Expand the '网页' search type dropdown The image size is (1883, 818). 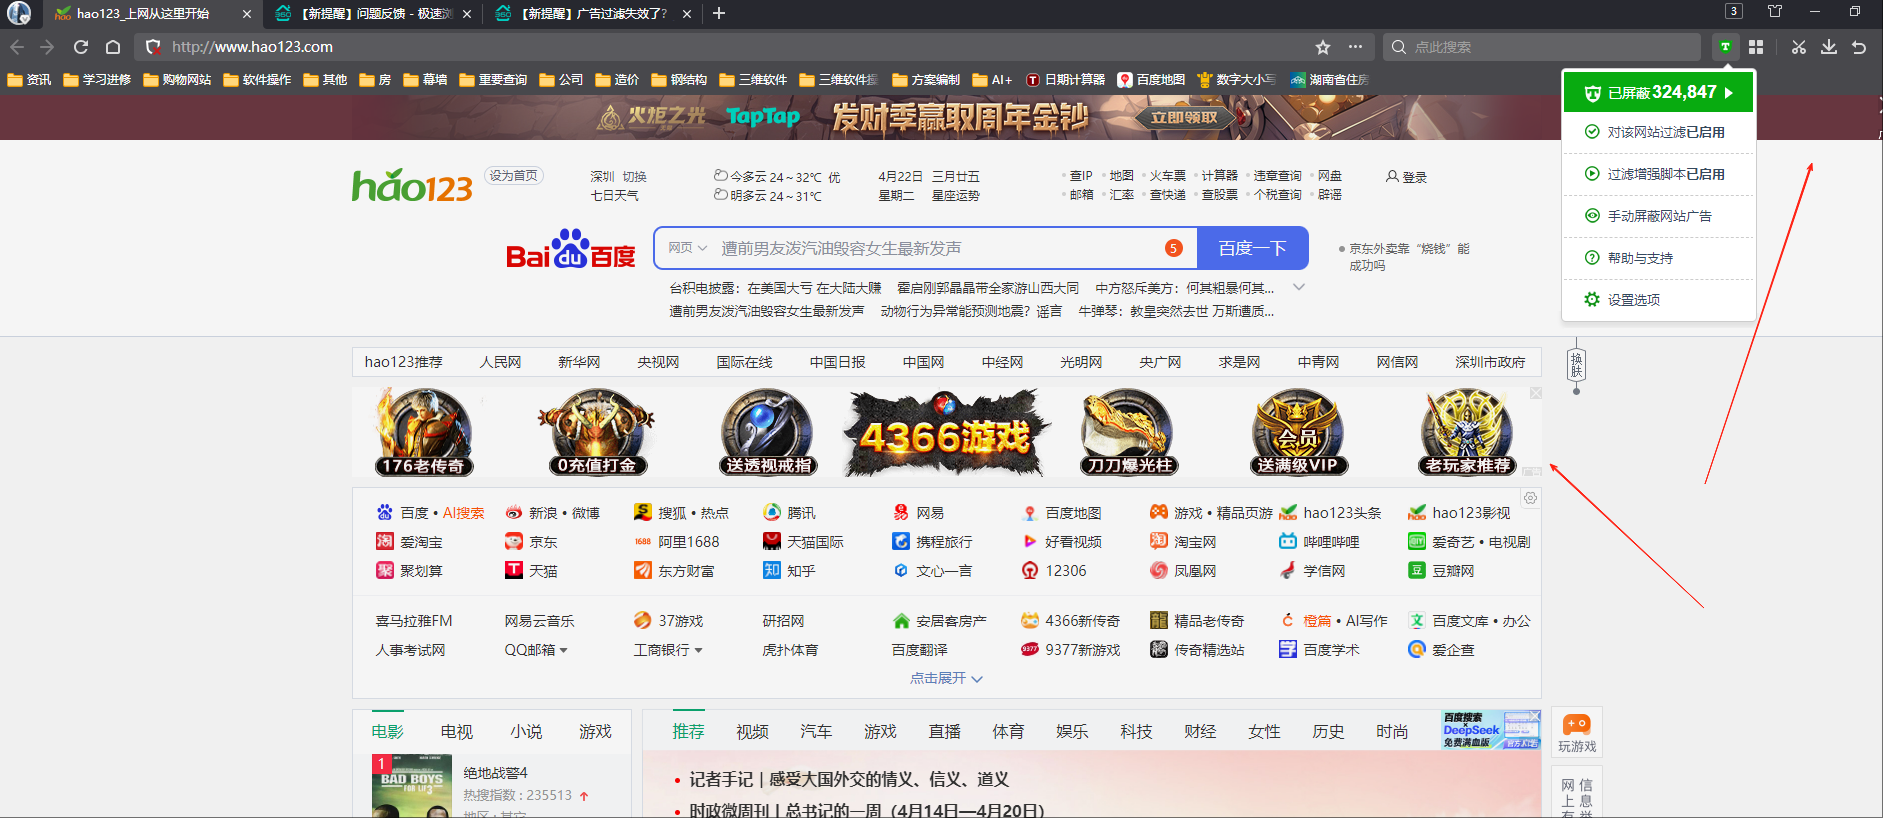pyautogui.click(x=688, y=248)
